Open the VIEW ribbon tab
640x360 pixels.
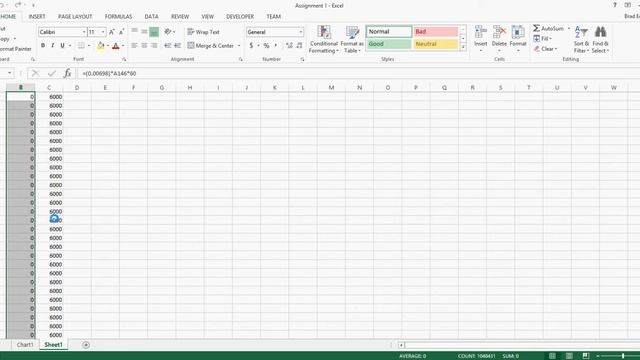pyautogui.click(x=207, y=16)
